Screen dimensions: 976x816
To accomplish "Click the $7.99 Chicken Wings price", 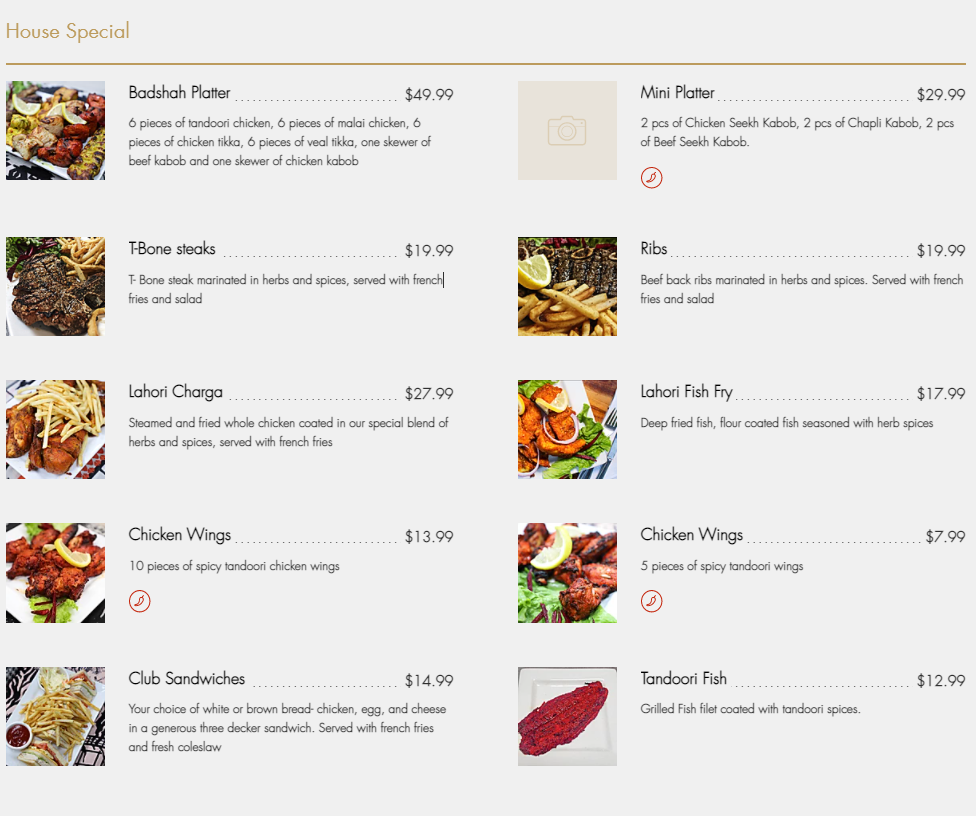I will (x=945, y=537).
